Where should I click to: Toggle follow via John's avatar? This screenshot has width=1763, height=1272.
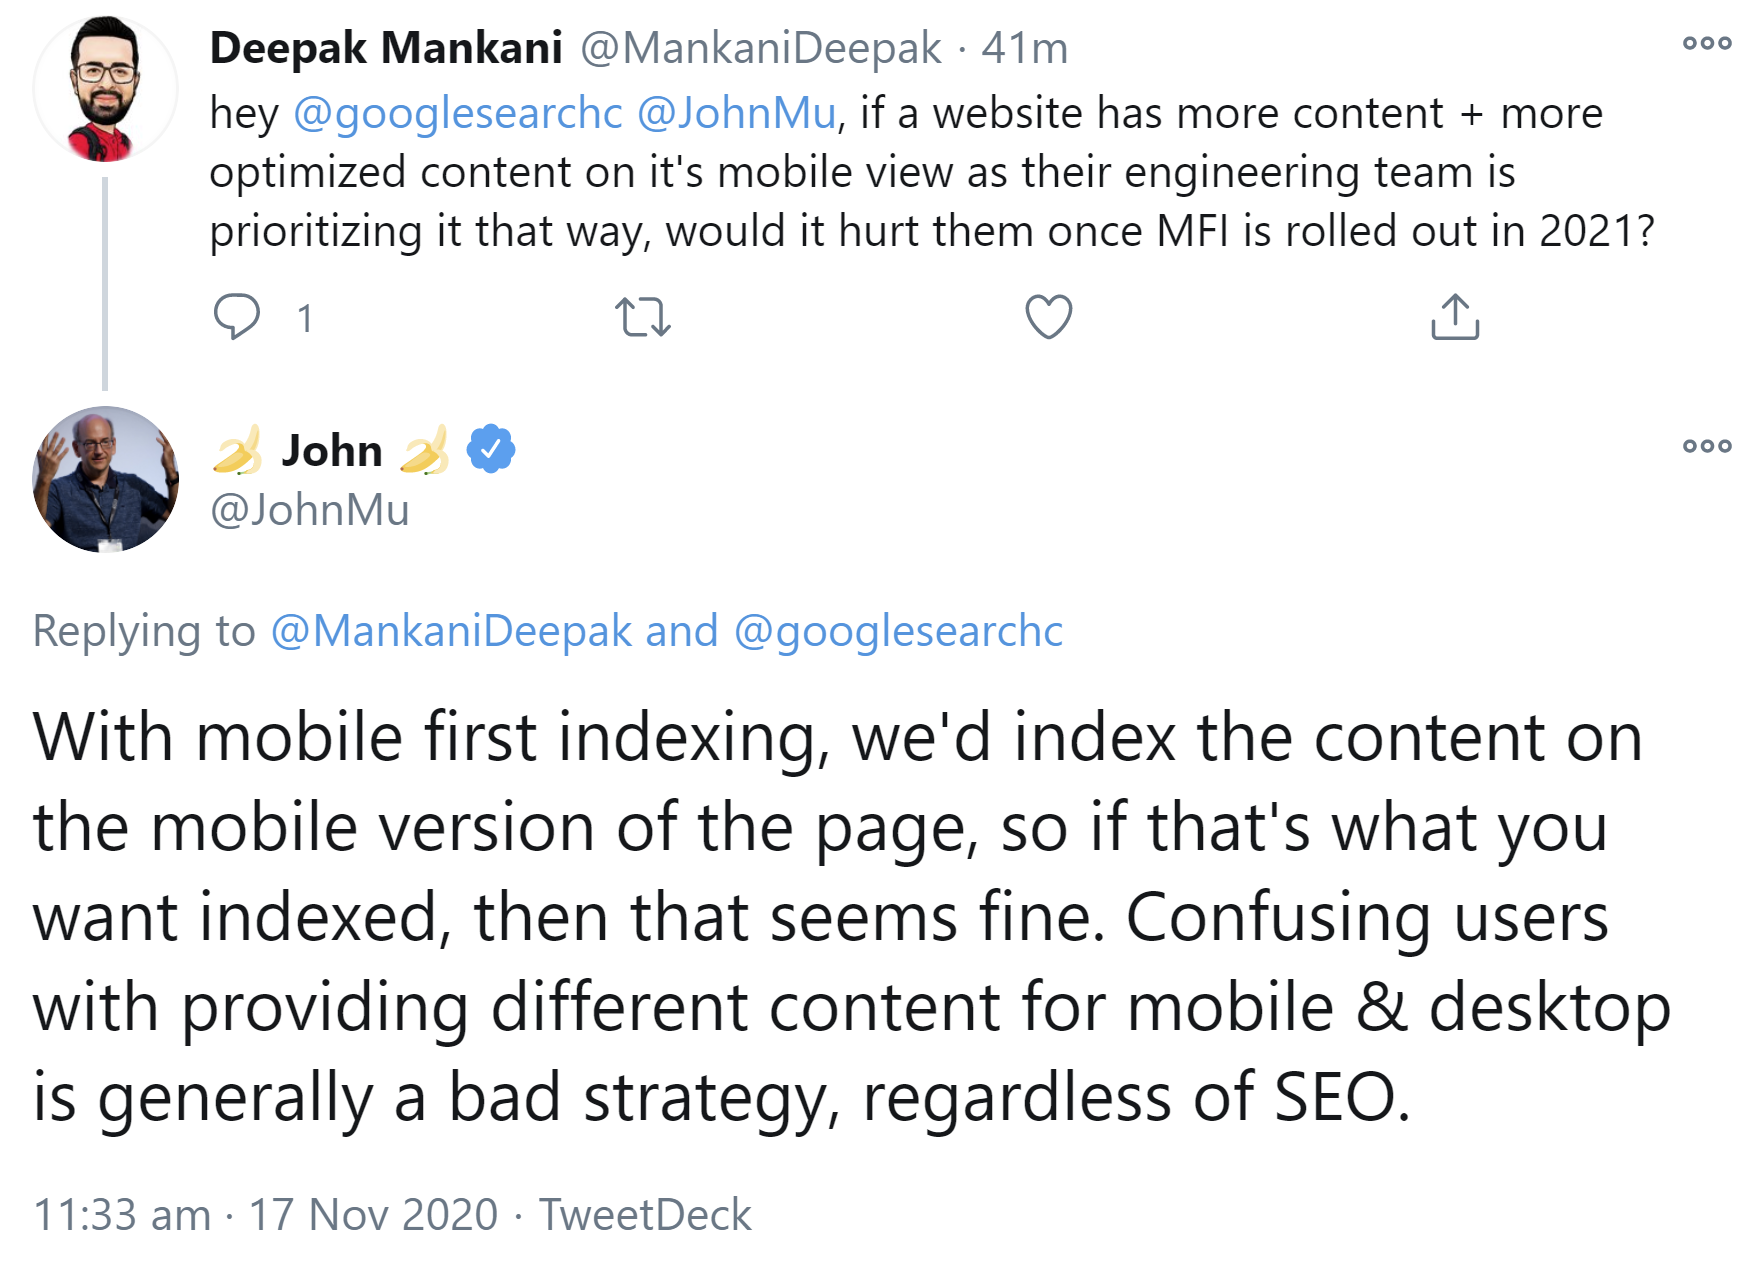point(103,480)
